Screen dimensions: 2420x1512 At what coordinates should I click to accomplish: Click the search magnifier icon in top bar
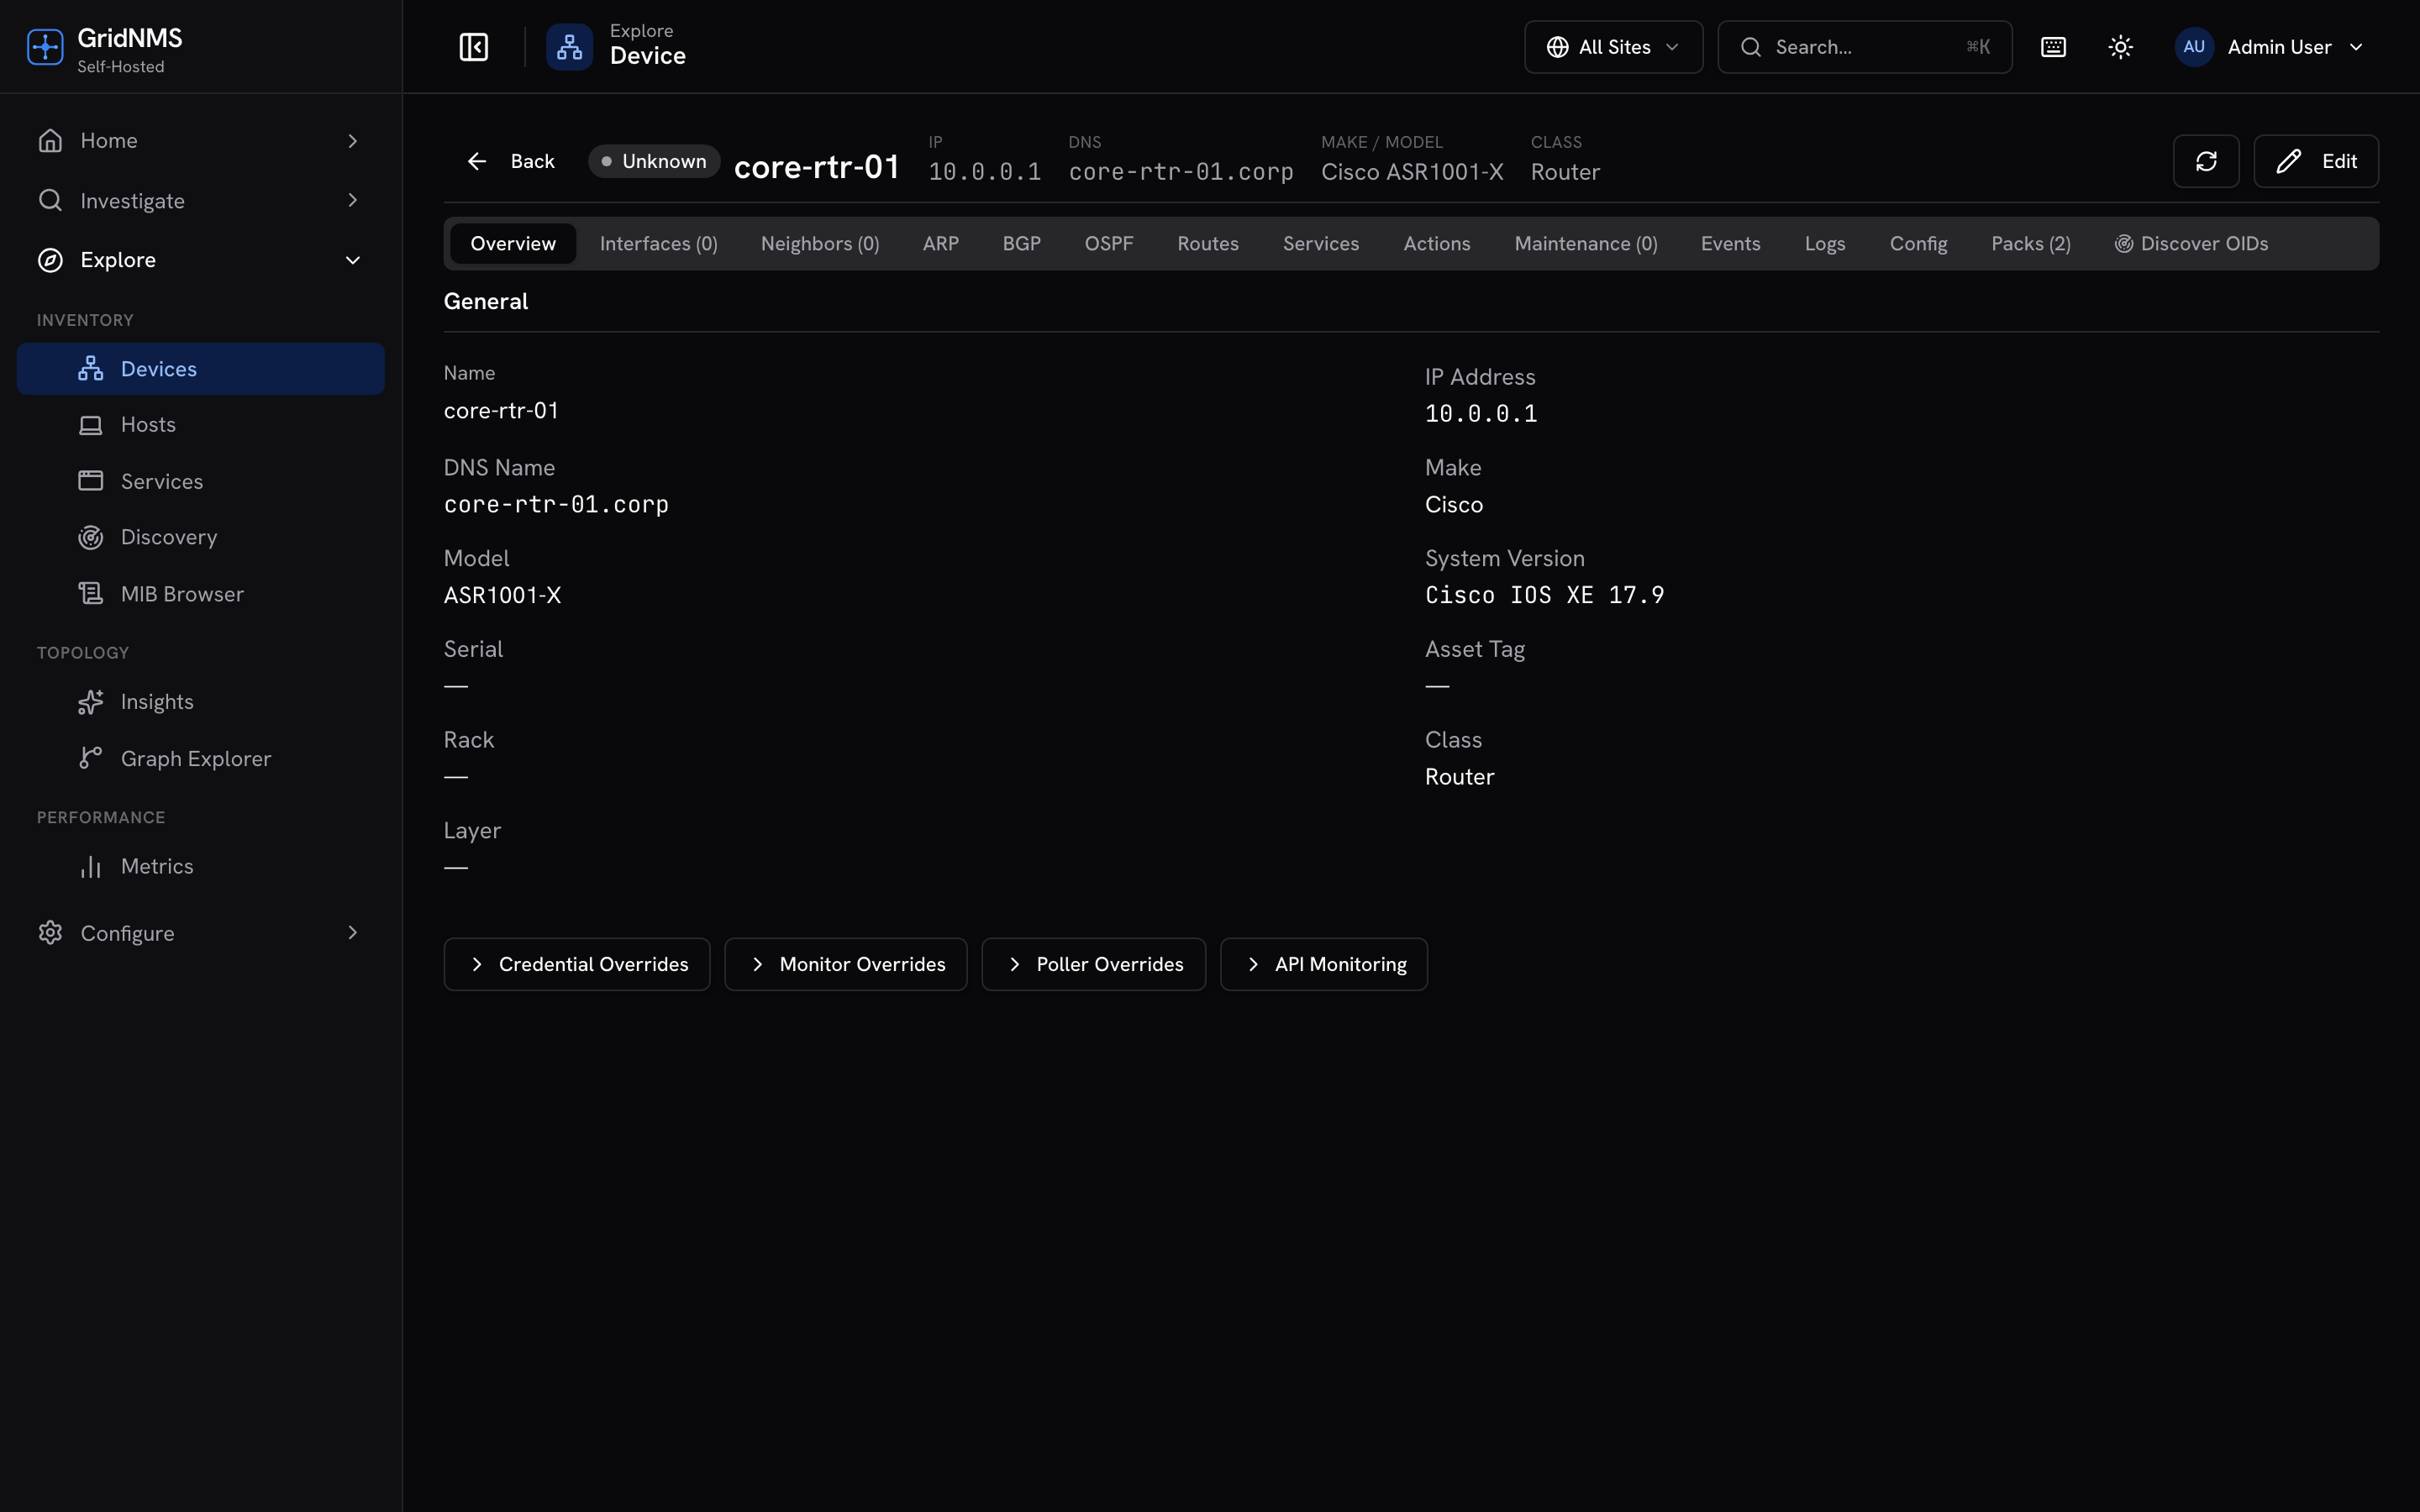(1751, 47)
